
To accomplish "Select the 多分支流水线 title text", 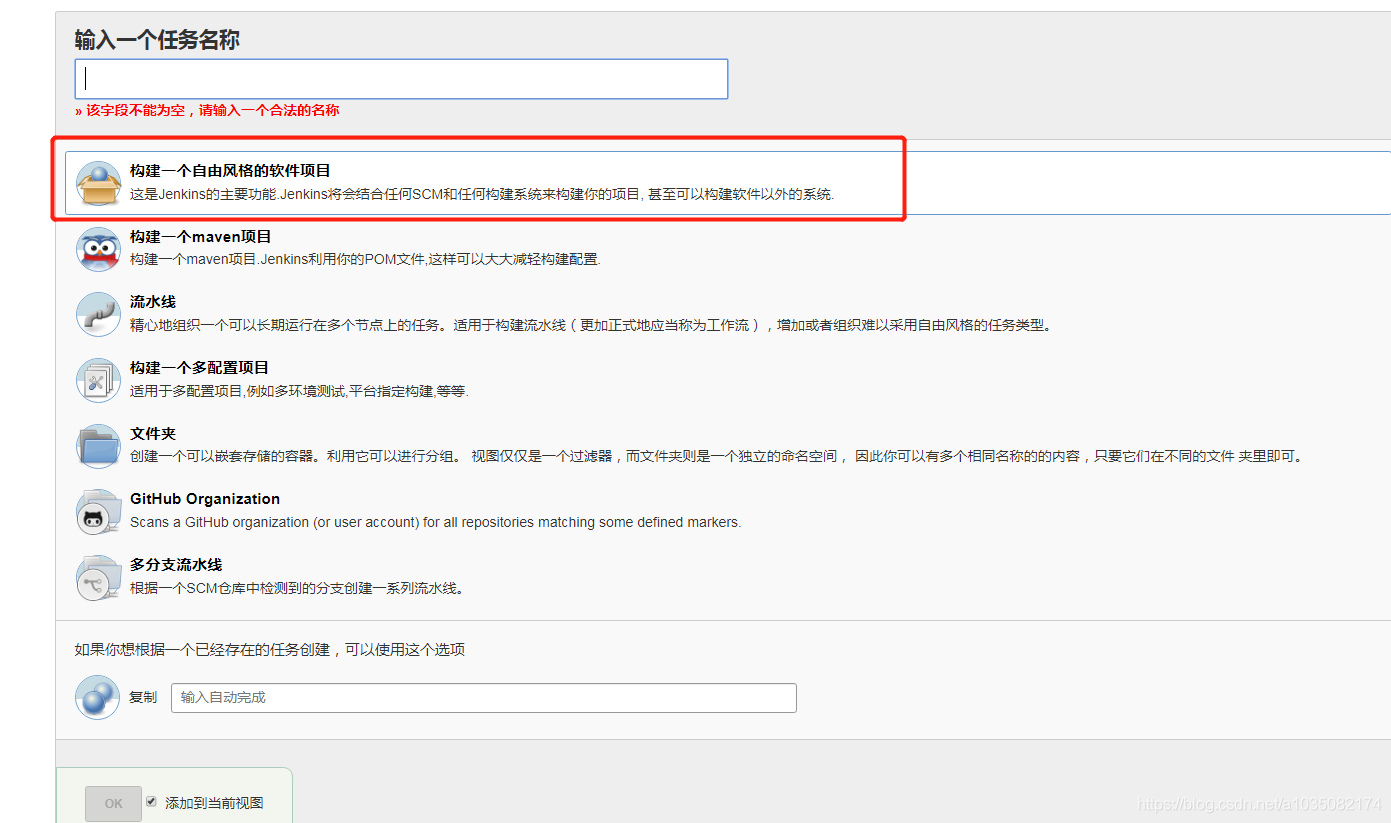I will pos(176,565).
